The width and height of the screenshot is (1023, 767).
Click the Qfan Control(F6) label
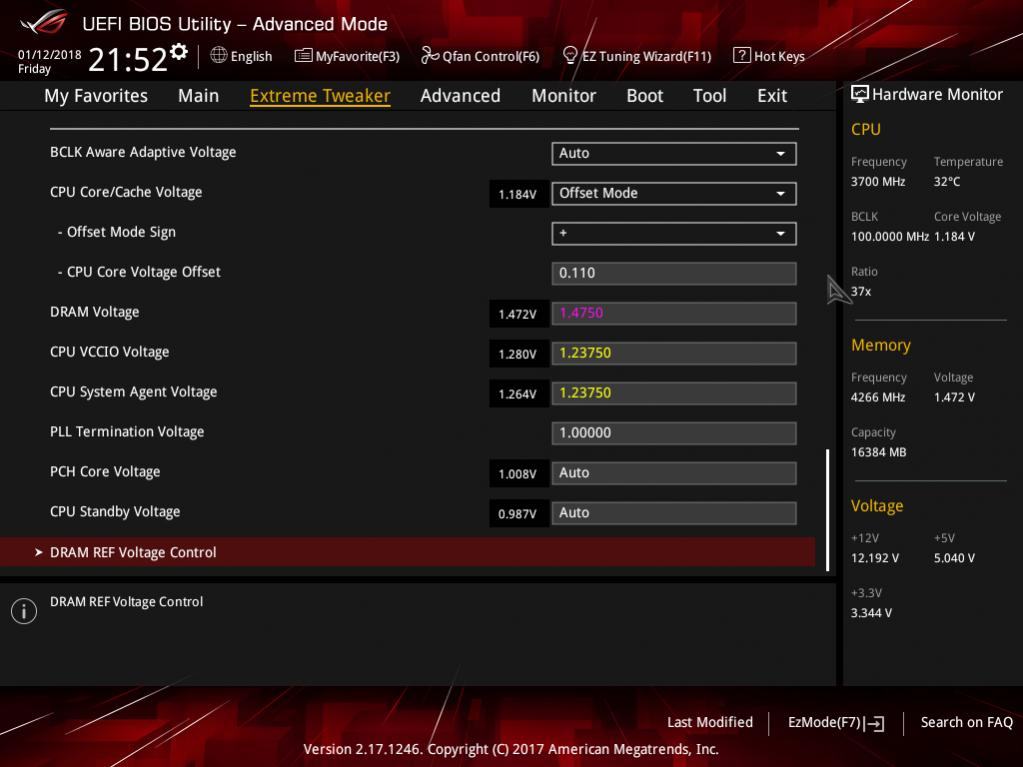point(491,57)
